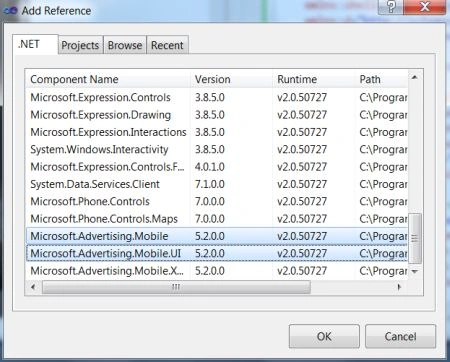Click version 4.0.1.0 cell
450x362 pixels.
click(x=210, y=167)
